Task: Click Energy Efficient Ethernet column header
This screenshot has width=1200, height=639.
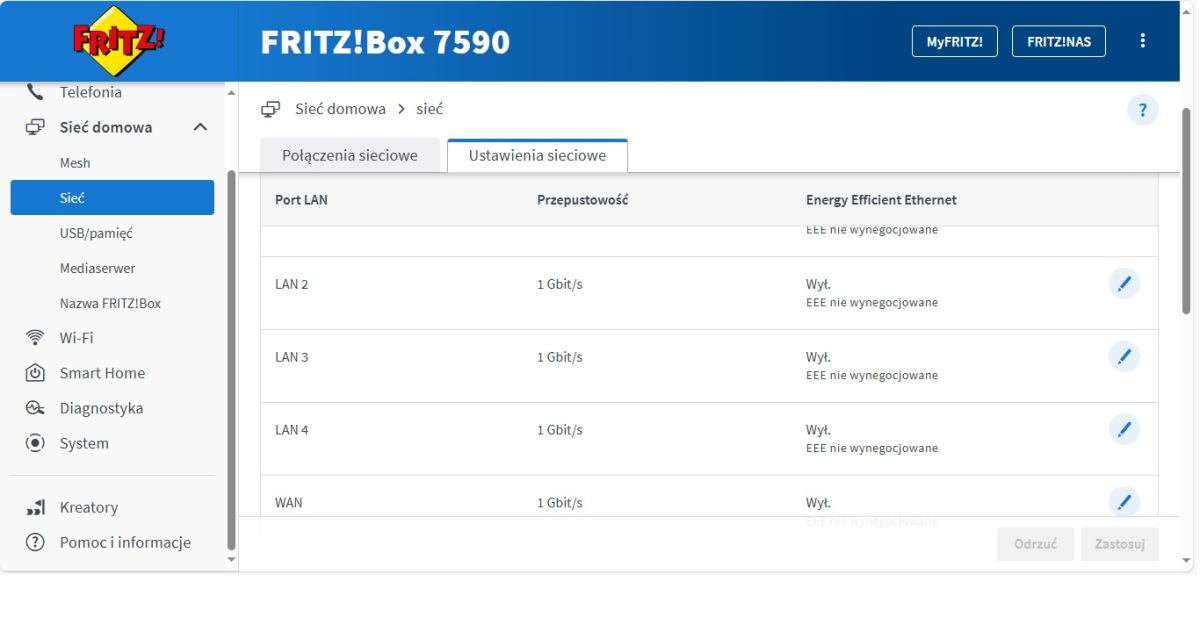Action: point(881,200)
